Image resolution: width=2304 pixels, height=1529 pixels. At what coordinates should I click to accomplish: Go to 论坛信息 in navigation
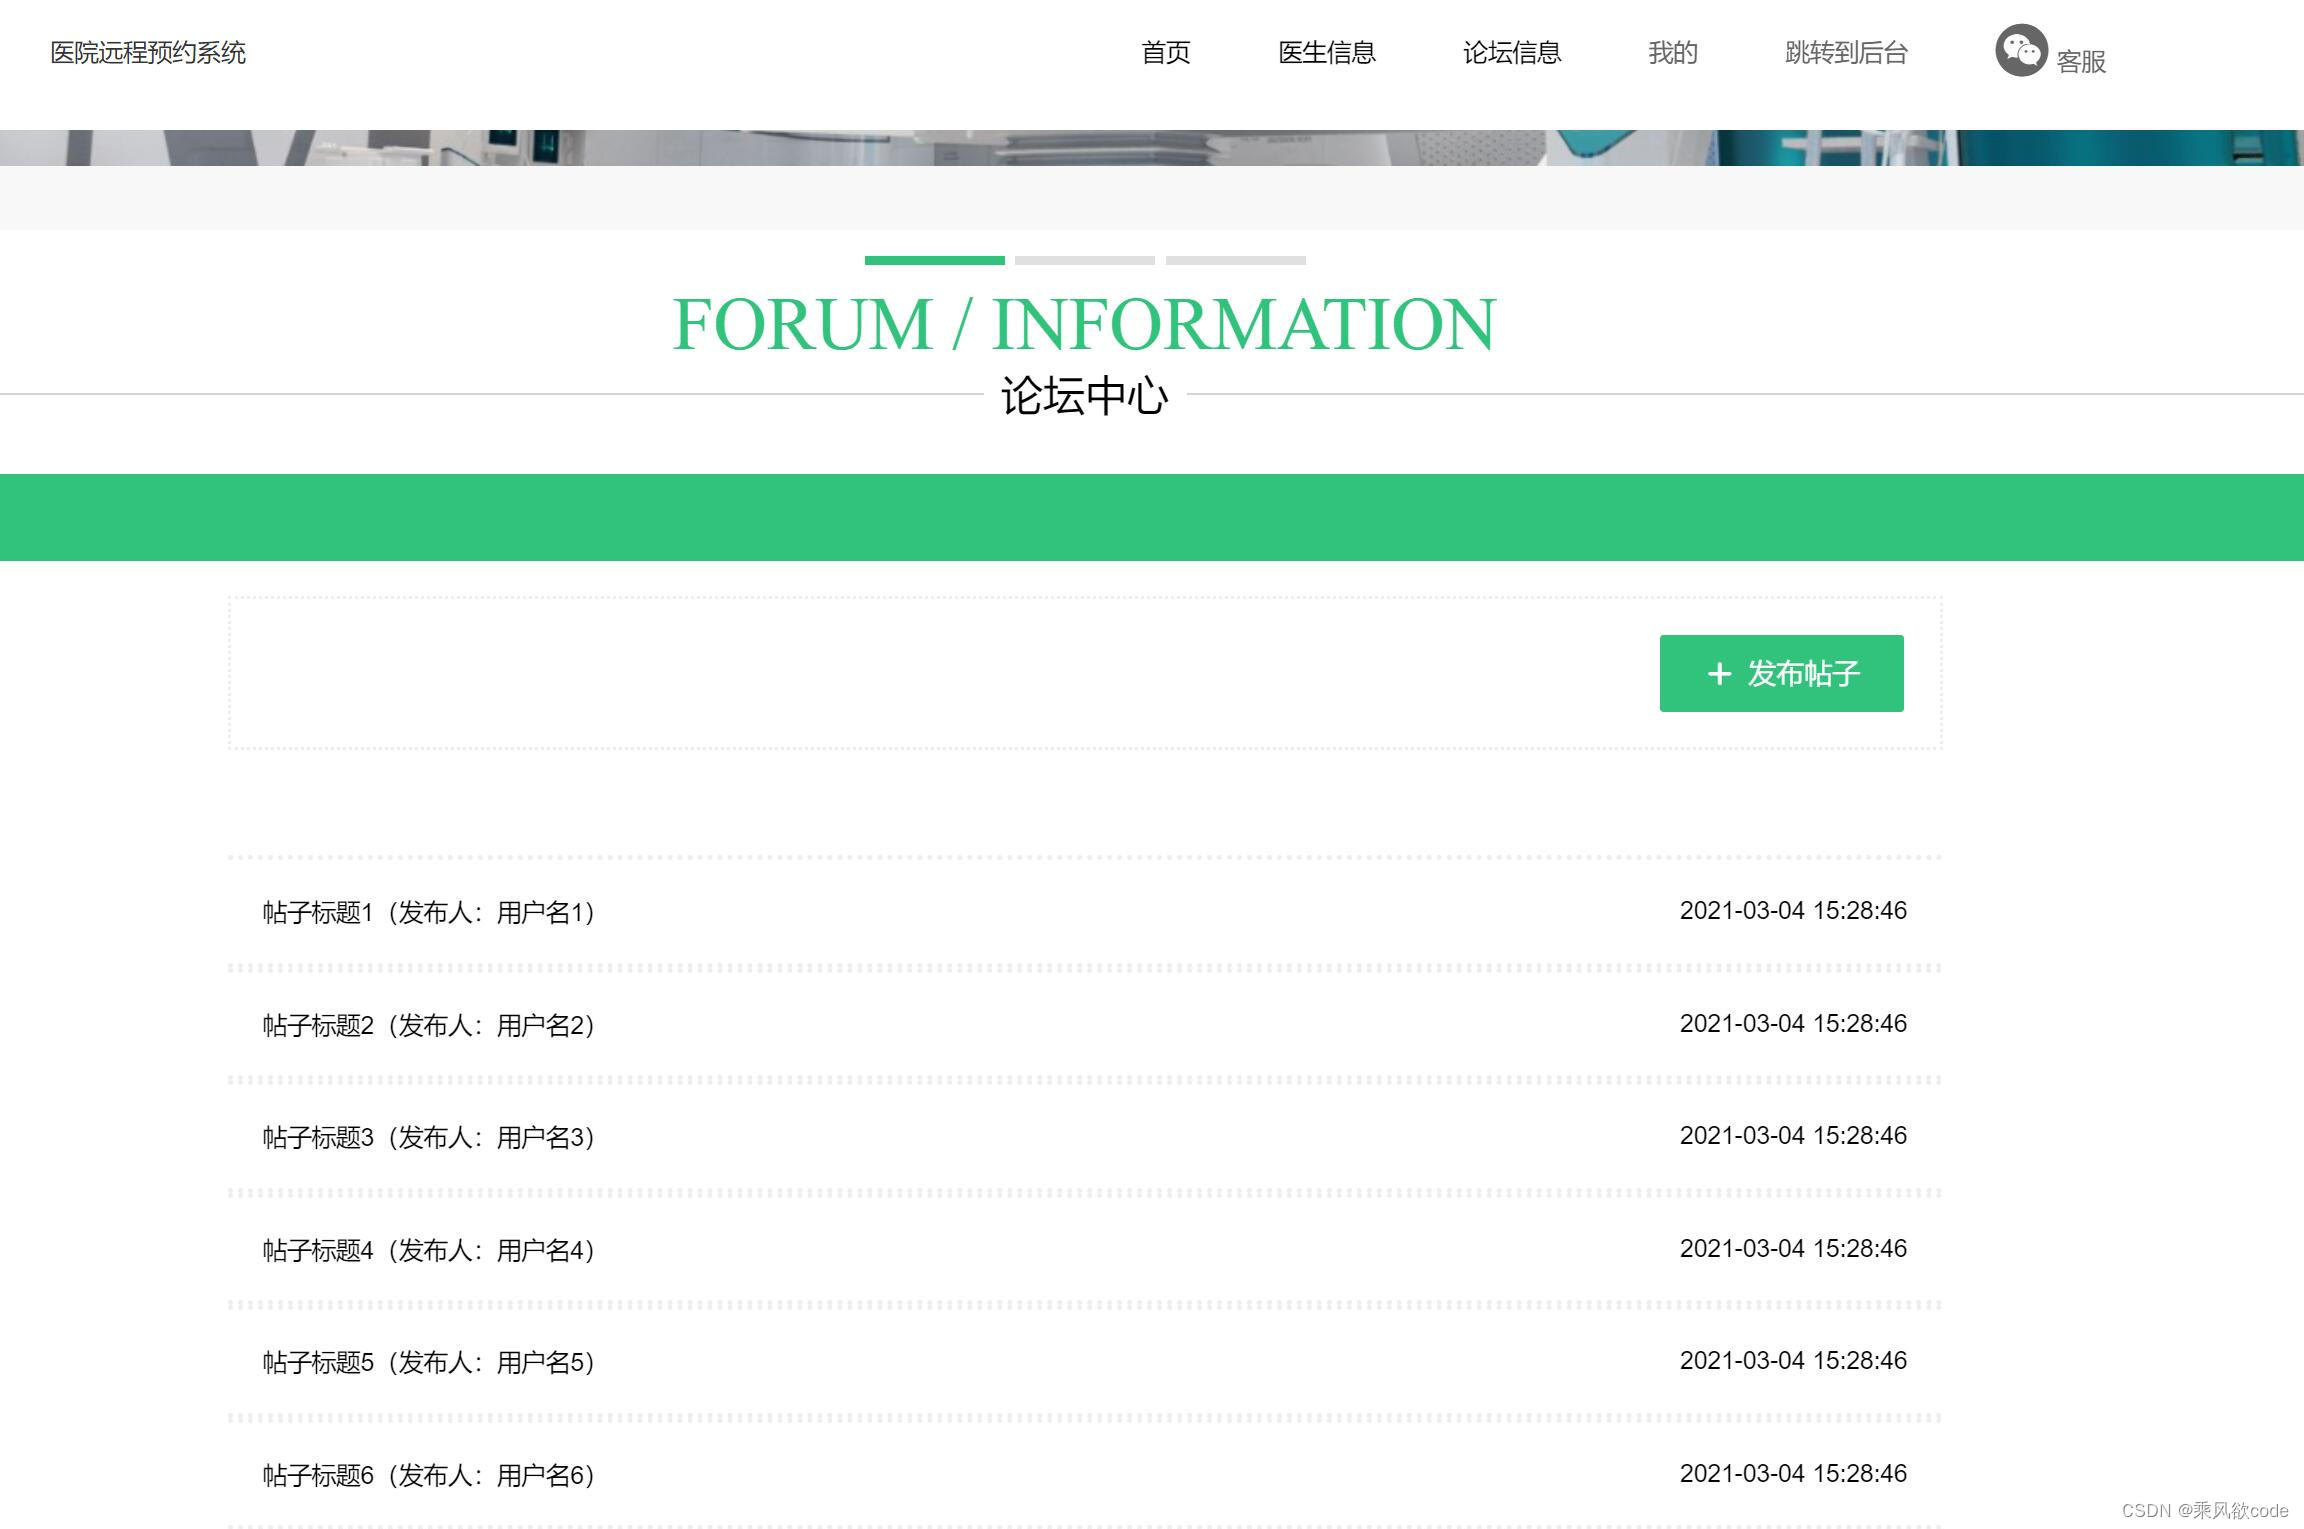pos(1512,52)
